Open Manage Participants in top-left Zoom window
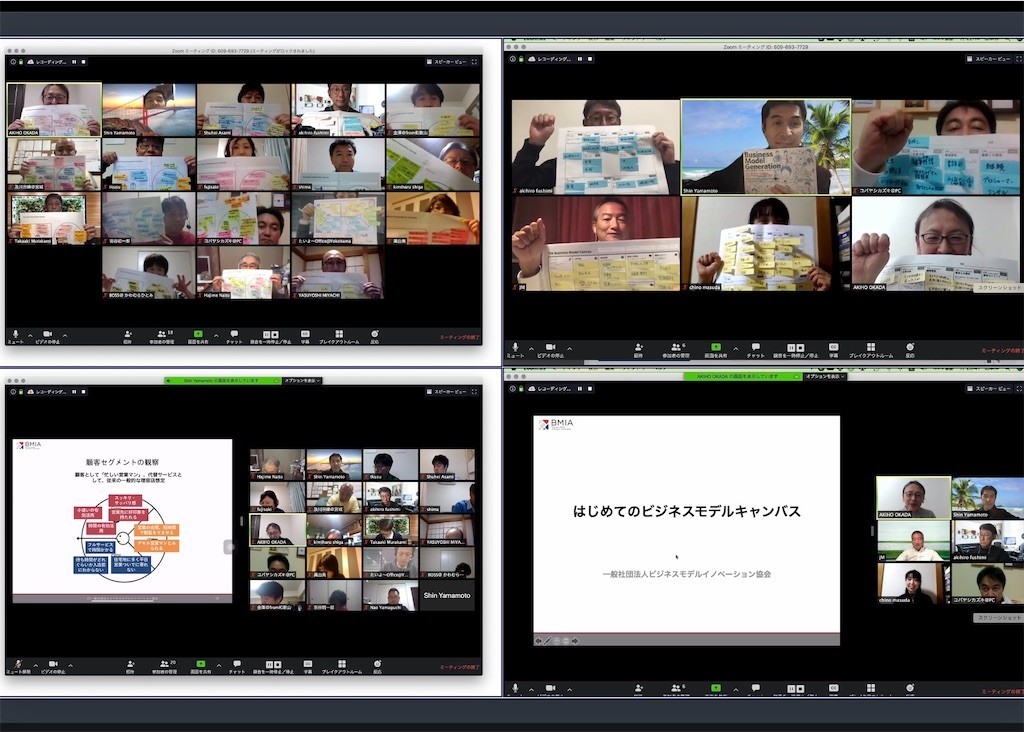Screen dimensions: 1024x732 pos(162,336)
